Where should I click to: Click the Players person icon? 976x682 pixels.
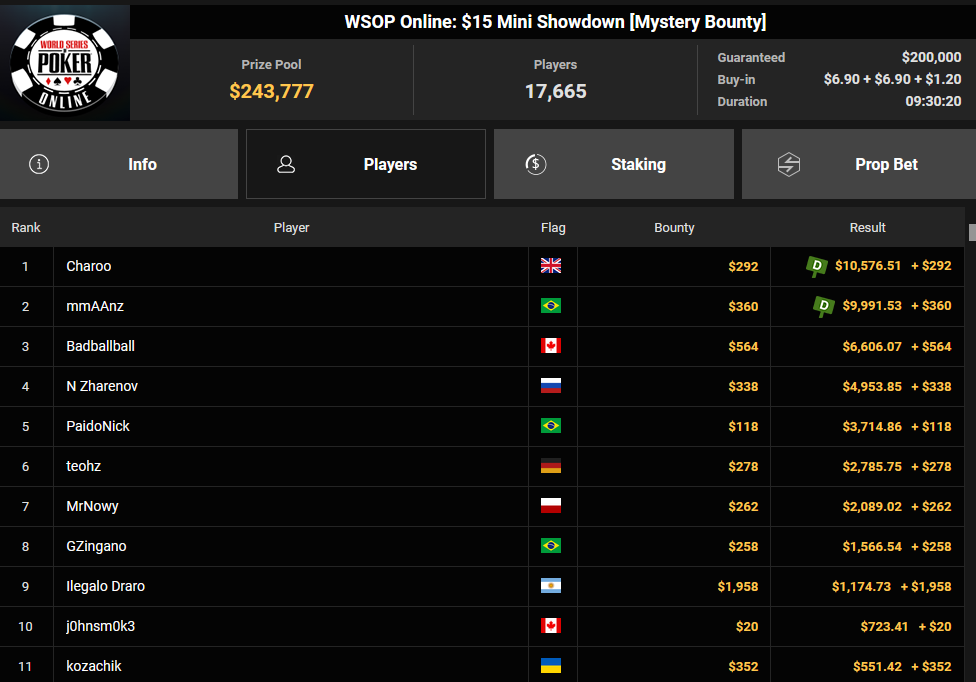[286, 164]
